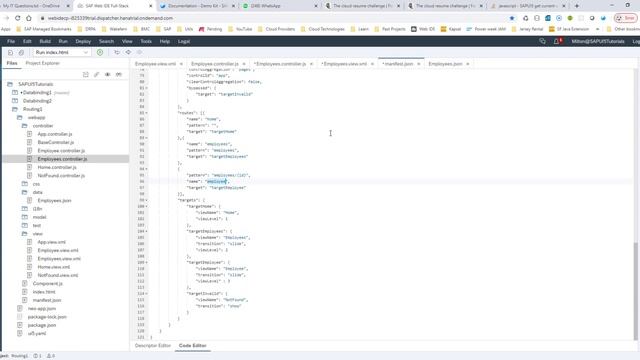Image resolution: width=640 pixels, height=360 pixels.
Task: Open the File menu
Action: click(x=11, y=41)
